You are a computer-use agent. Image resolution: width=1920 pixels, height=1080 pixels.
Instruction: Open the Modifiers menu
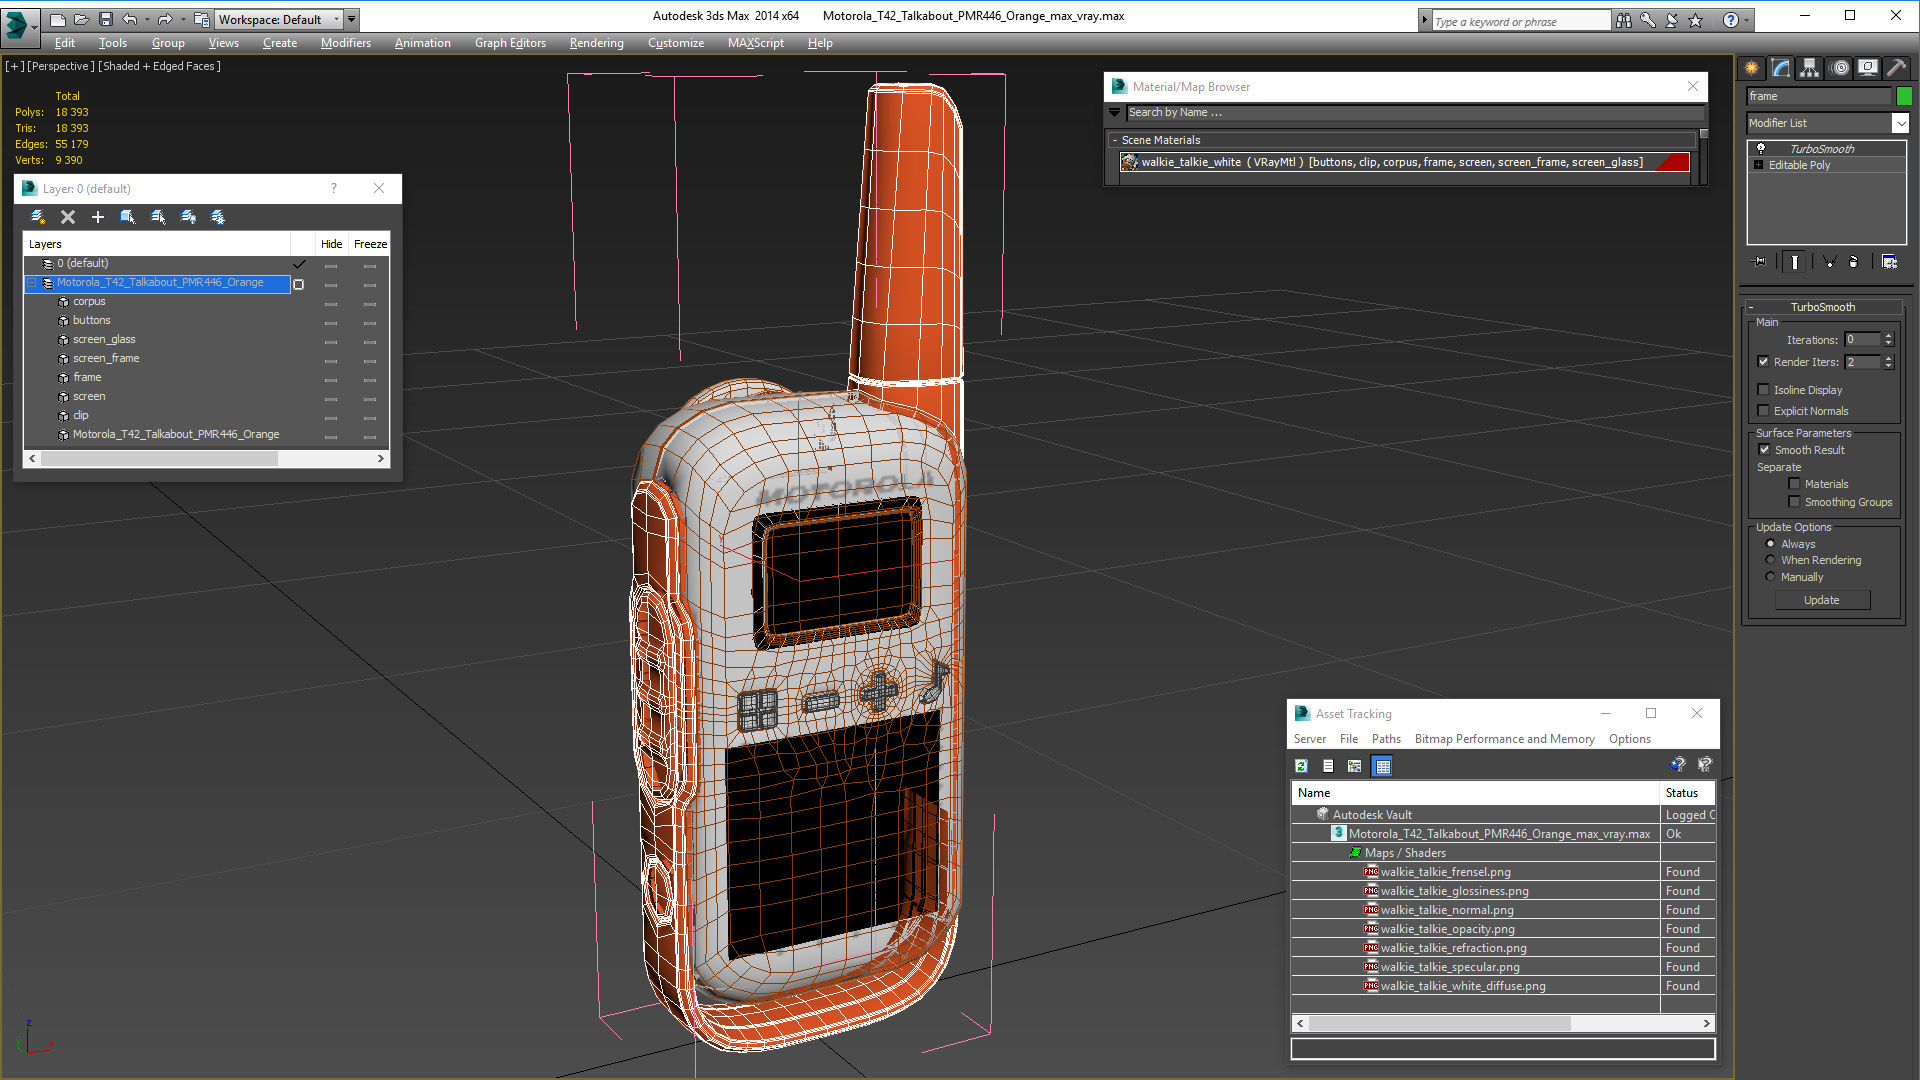pyautogui.click(x=345, y=43)
